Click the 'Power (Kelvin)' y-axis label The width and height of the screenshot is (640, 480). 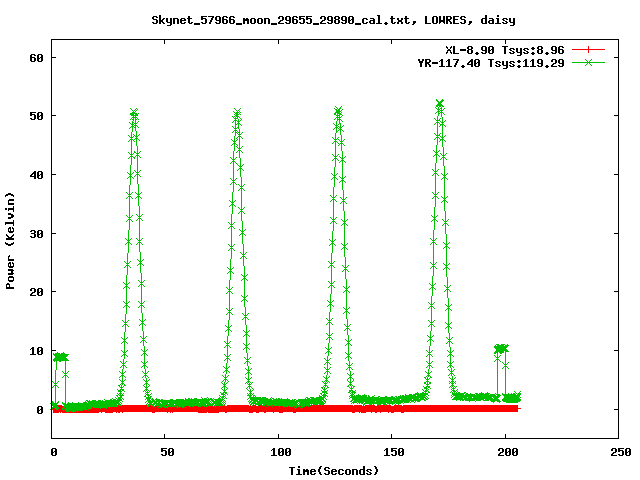[10, 240]
